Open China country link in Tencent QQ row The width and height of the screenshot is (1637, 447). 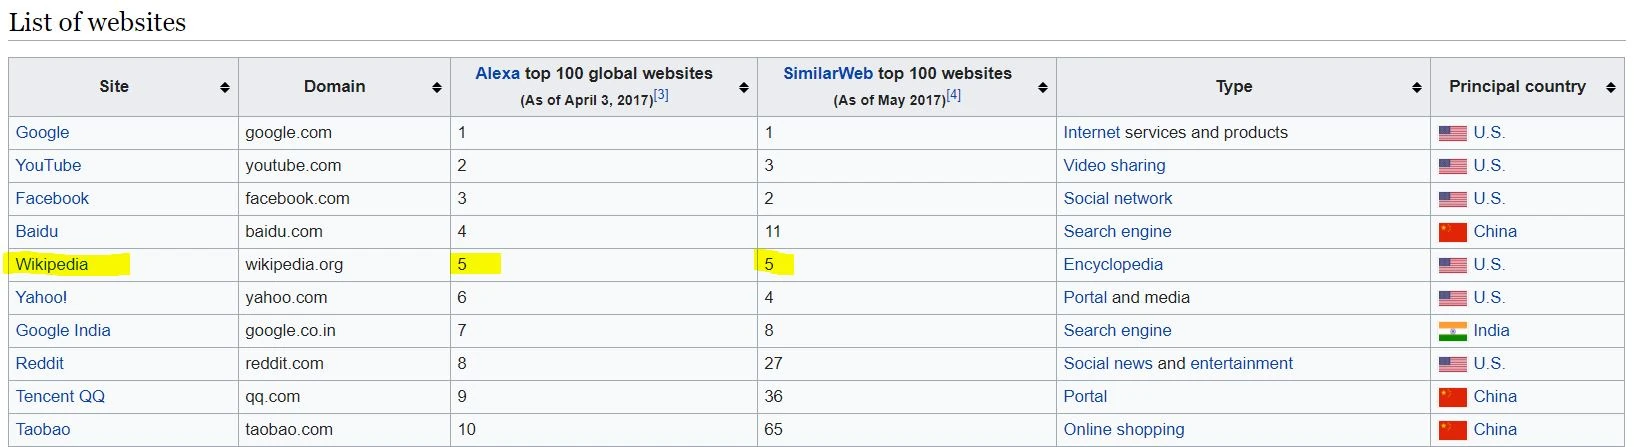(x=1495, y=396)
